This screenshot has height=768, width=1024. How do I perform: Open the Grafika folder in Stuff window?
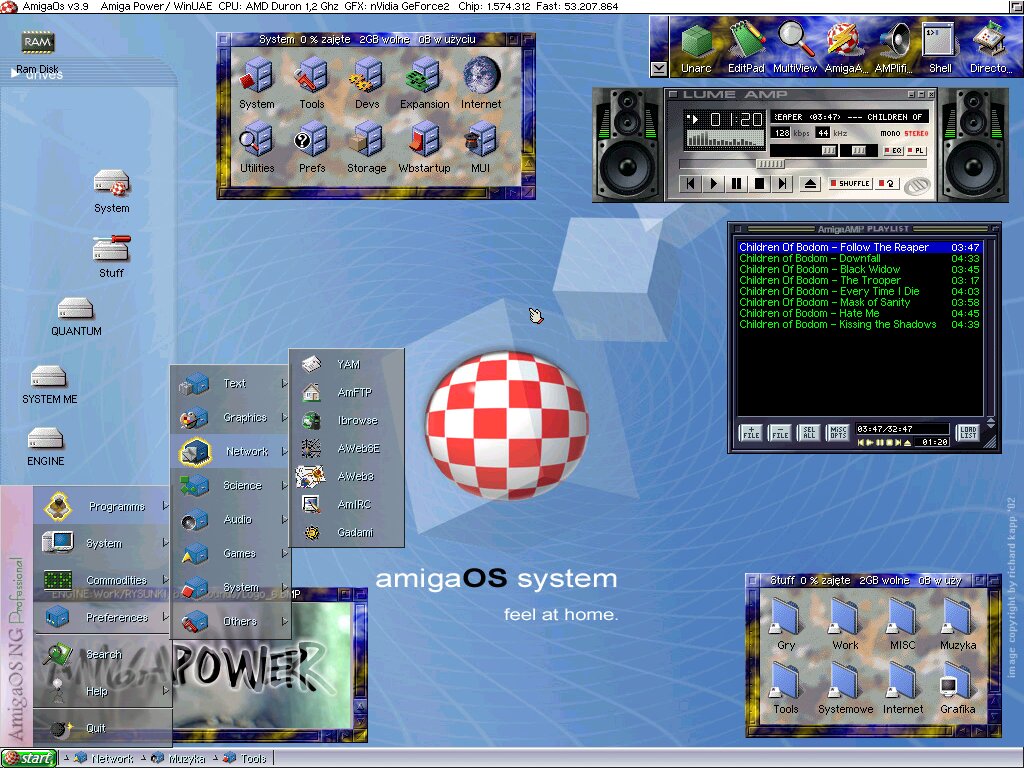[x=958, y=688]
